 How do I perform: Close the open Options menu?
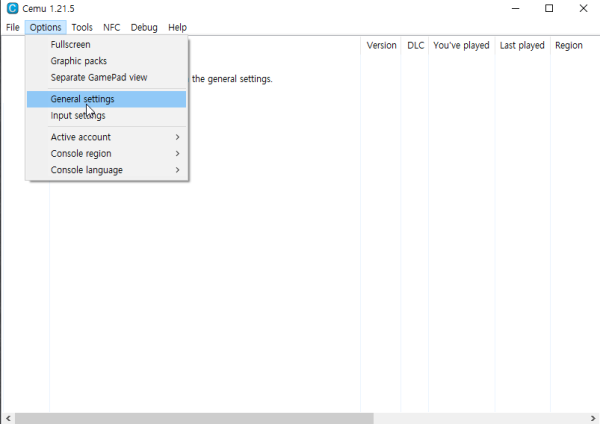[x=46, y=27]
